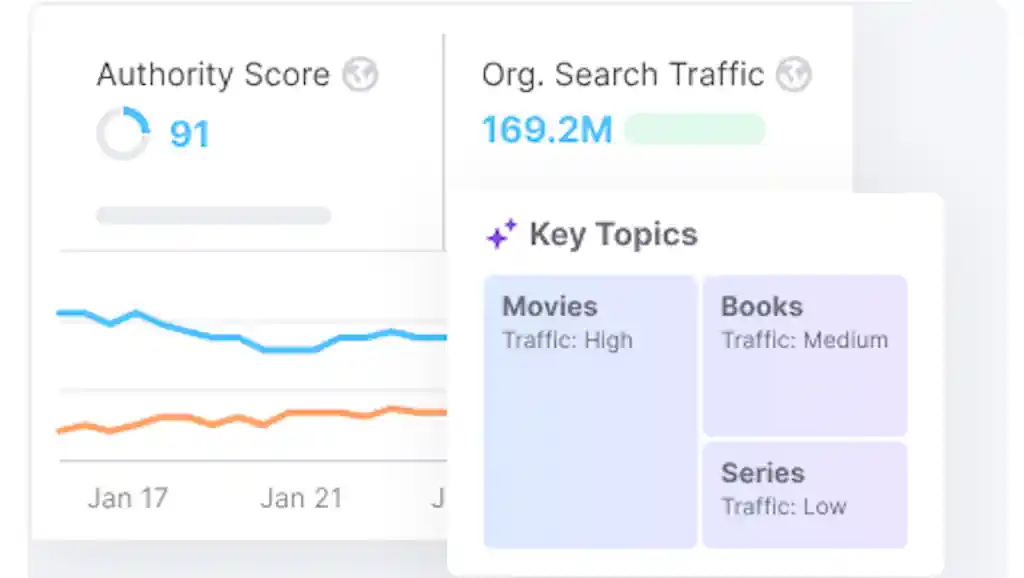Click the green bar next to 169.2M
Viewport: 1024px width, 578px height.
[695, 129]
